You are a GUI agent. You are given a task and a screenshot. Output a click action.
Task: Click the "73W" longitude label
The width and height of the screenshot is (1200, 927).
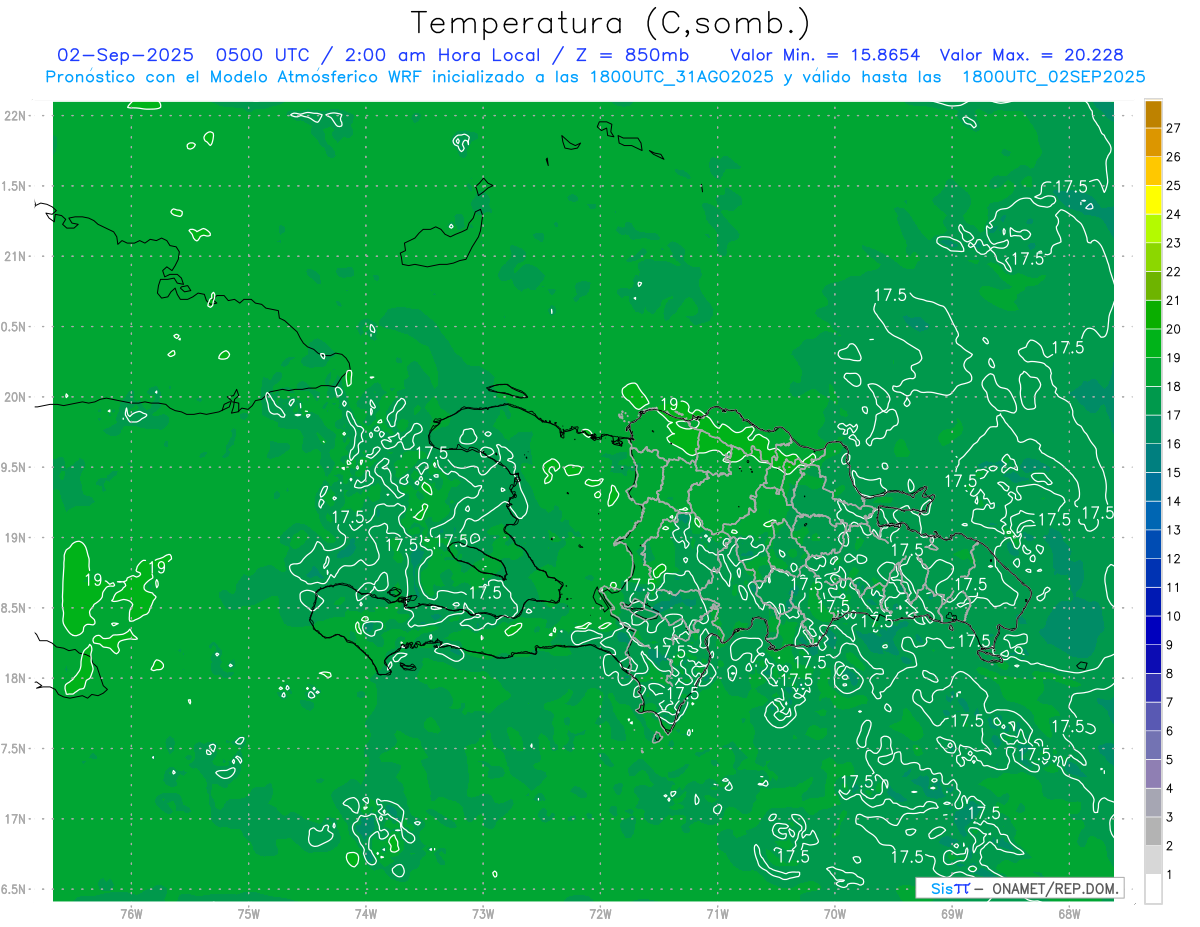[483, 914]
